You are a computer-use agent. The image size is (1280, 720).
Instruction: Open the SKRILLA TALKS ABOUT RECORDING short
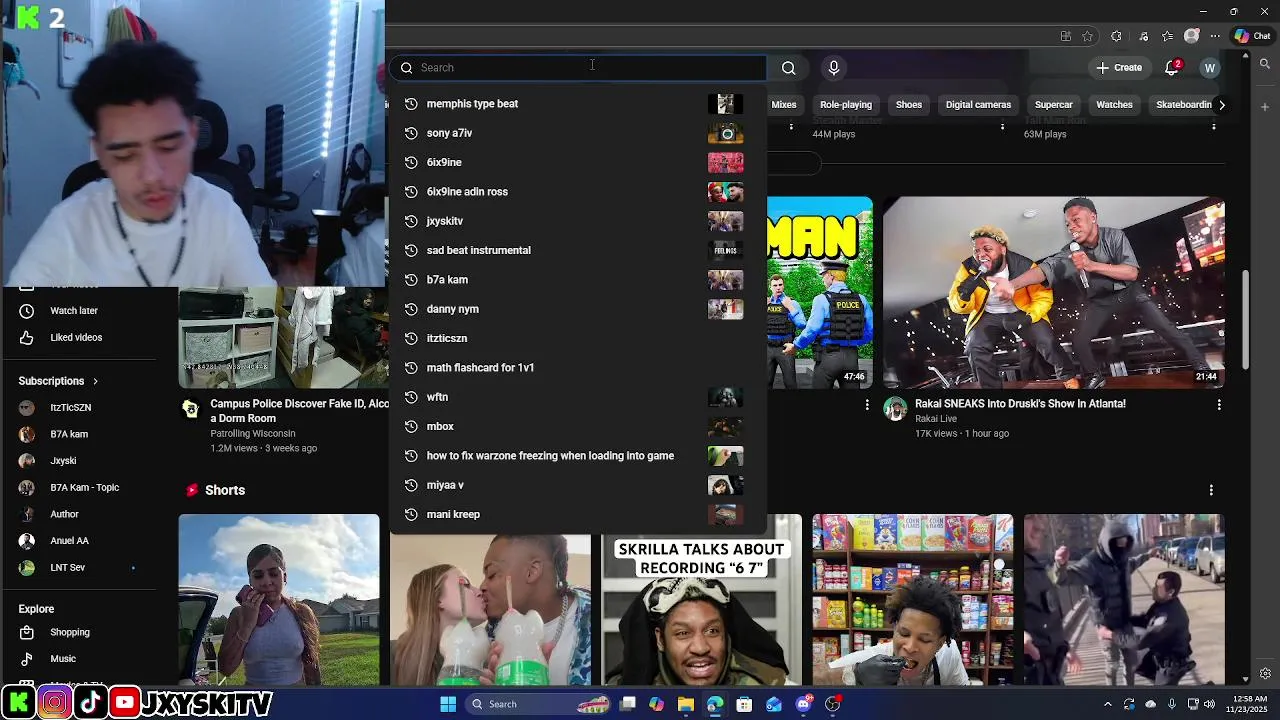[x=701, y=600]
